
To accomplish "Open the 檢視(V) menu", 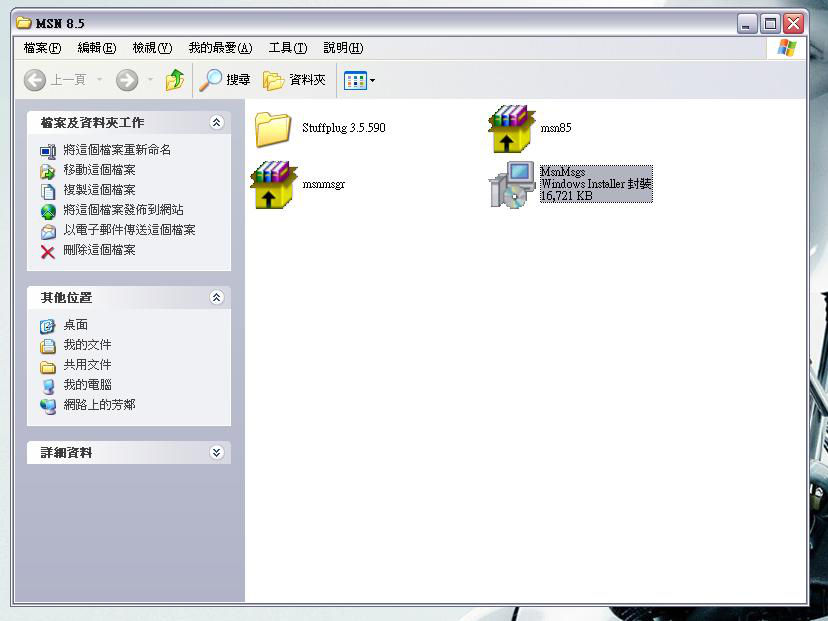I will [x=152, y=48].
